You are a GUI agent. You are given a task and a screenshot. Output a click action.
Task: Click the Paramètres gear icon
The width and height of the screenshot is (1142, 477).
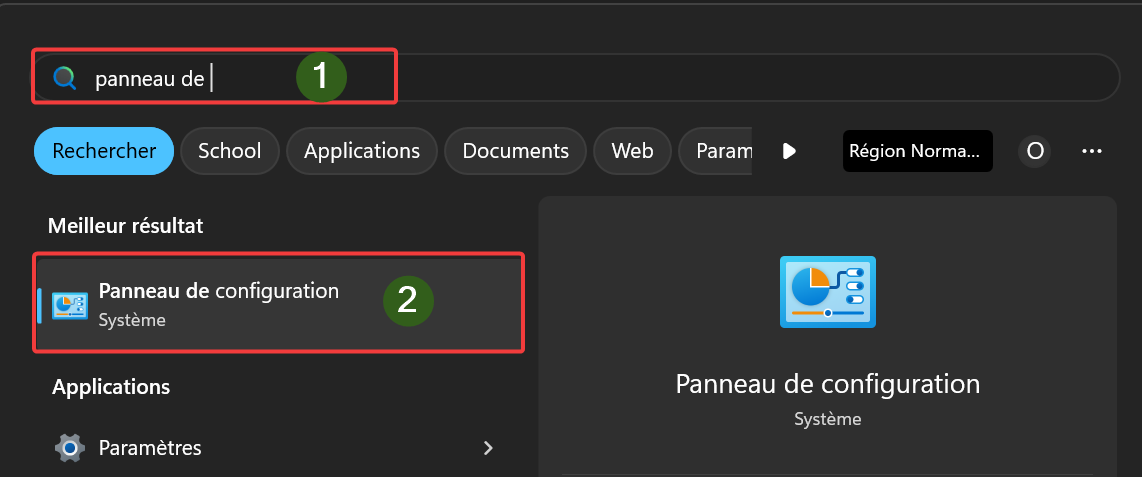70,448
